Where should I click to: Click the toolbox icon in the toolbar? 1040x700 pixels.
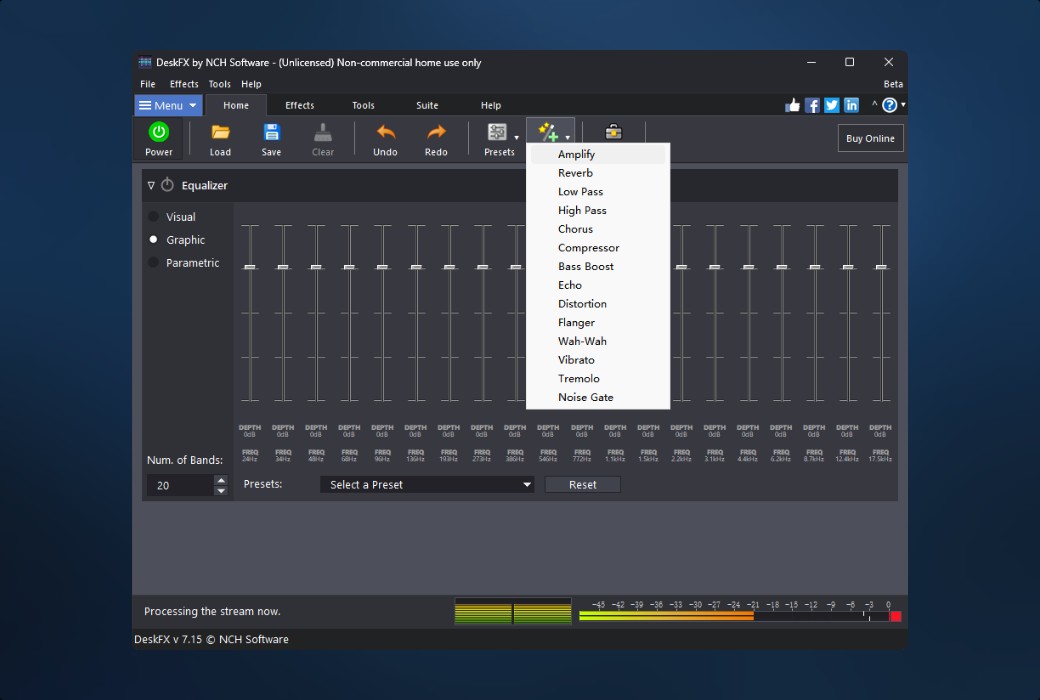[x=612, y=130]
